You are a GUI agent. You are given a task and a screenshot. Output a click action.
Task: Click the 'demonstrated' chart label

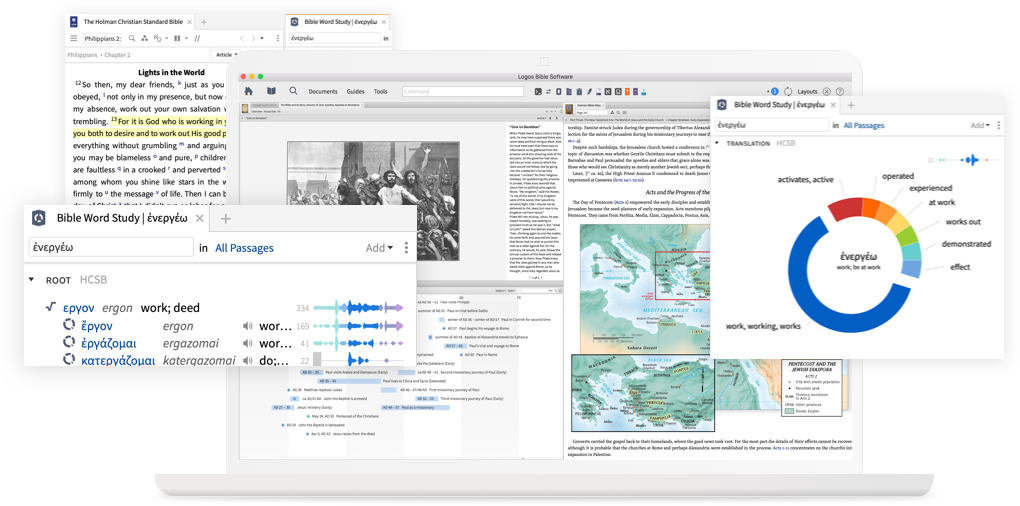pos(966,244)
